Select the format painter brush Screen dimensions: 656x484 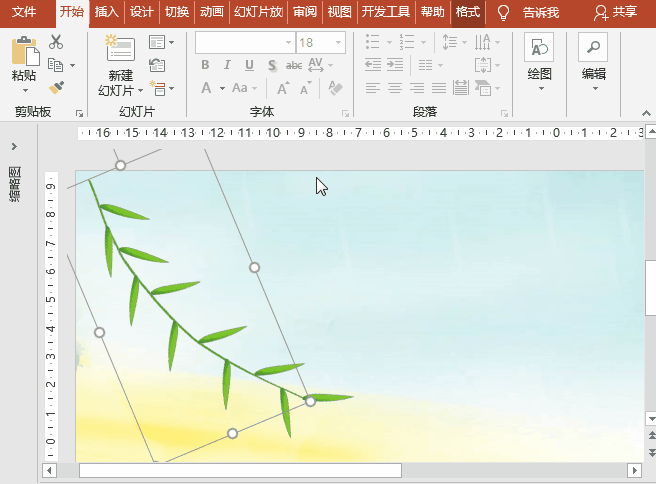pyautogui.click(x=56, y=87)
